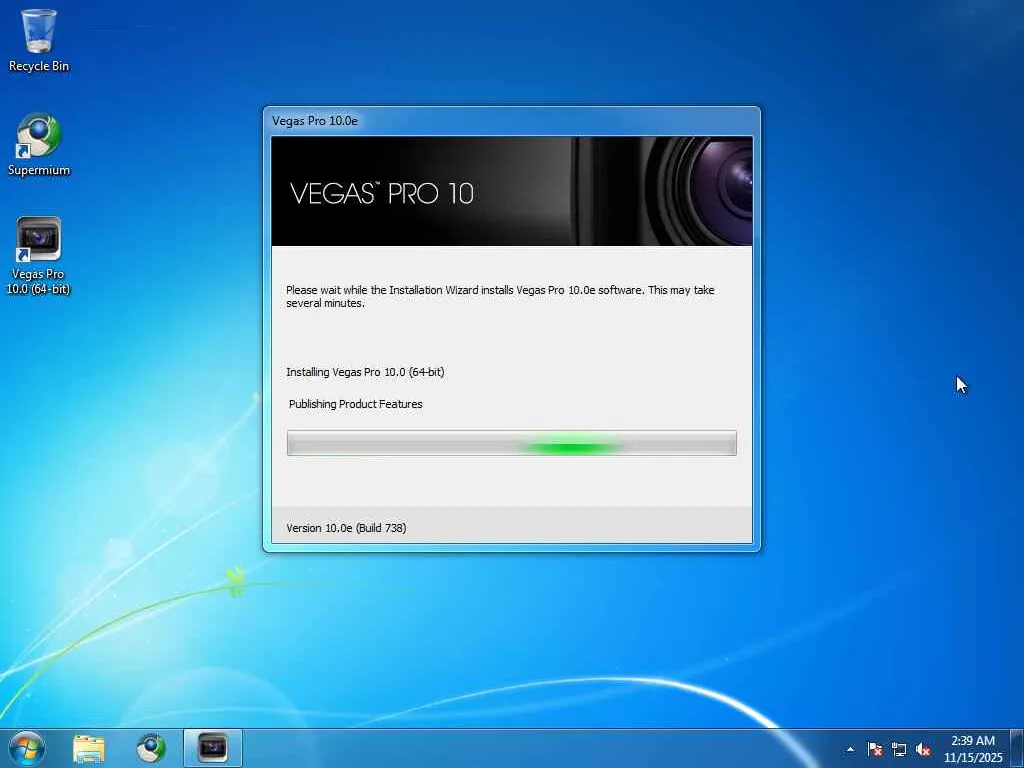This screenshot has height=768, width=1024.
Task: Open the Action Center flag icon
Action: coord(875,749)
